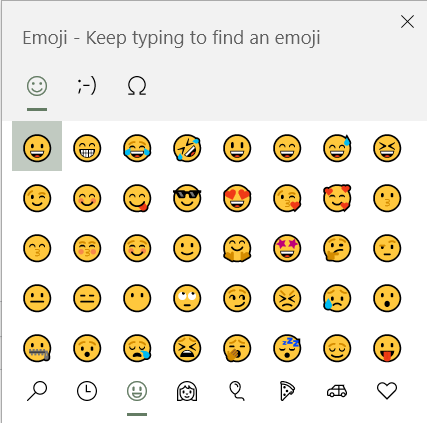This screenshot has height=423, width=427.
Task: Close the emoji picker panel
Action: (407, 22)
